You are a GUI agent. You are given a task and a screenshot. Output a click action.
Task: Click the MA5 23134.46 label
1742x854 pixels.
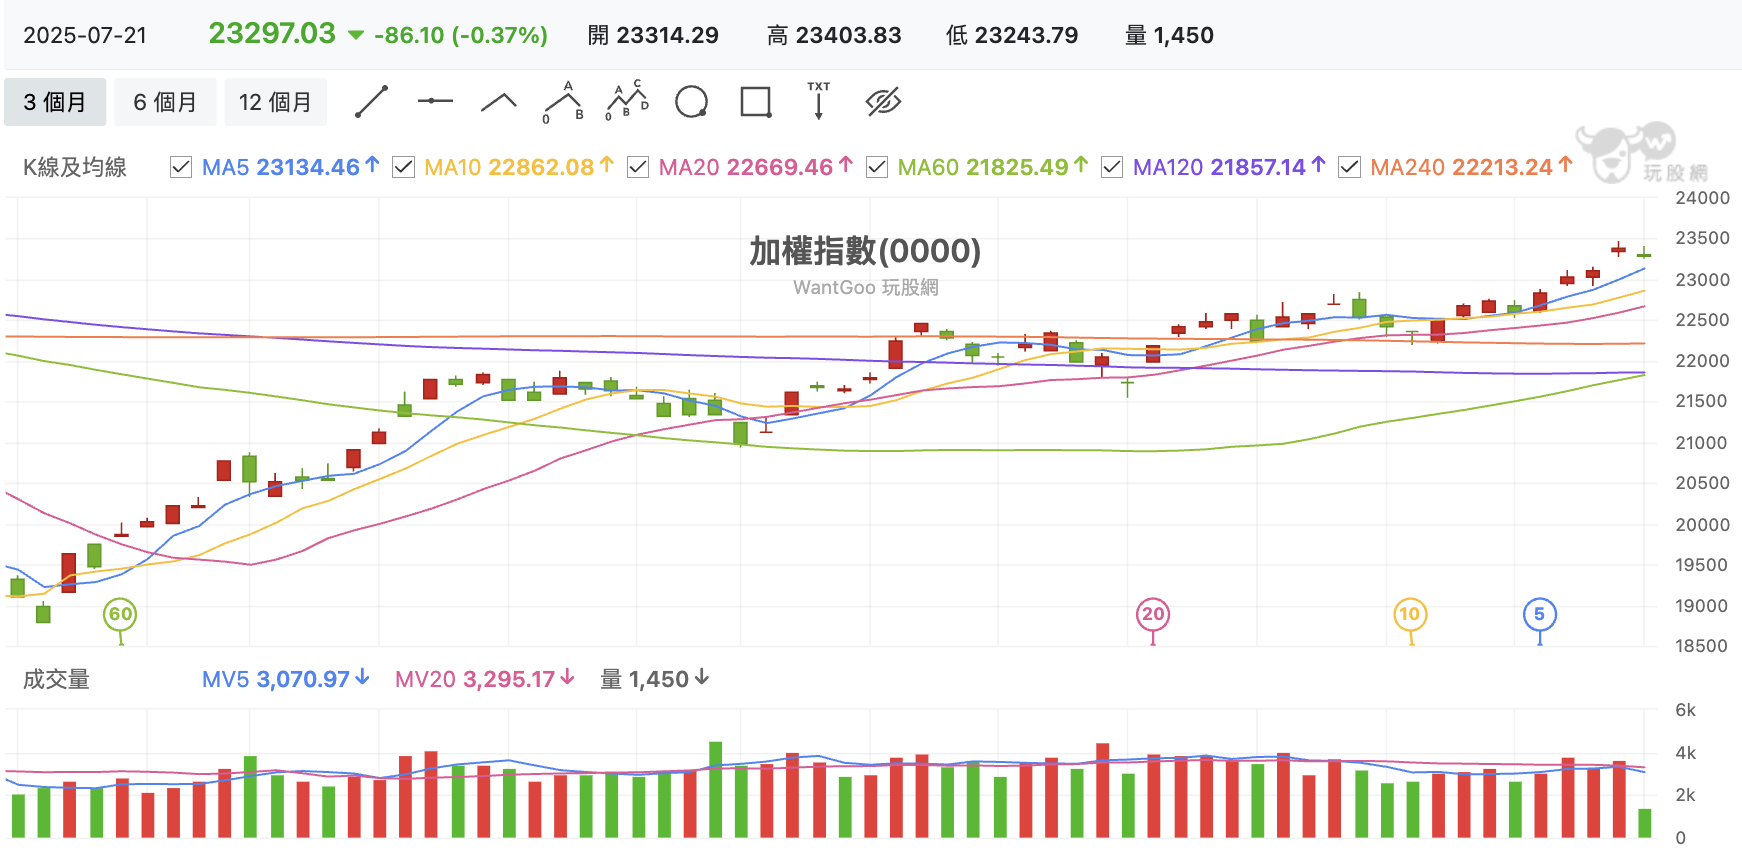(x=290, y=167)
